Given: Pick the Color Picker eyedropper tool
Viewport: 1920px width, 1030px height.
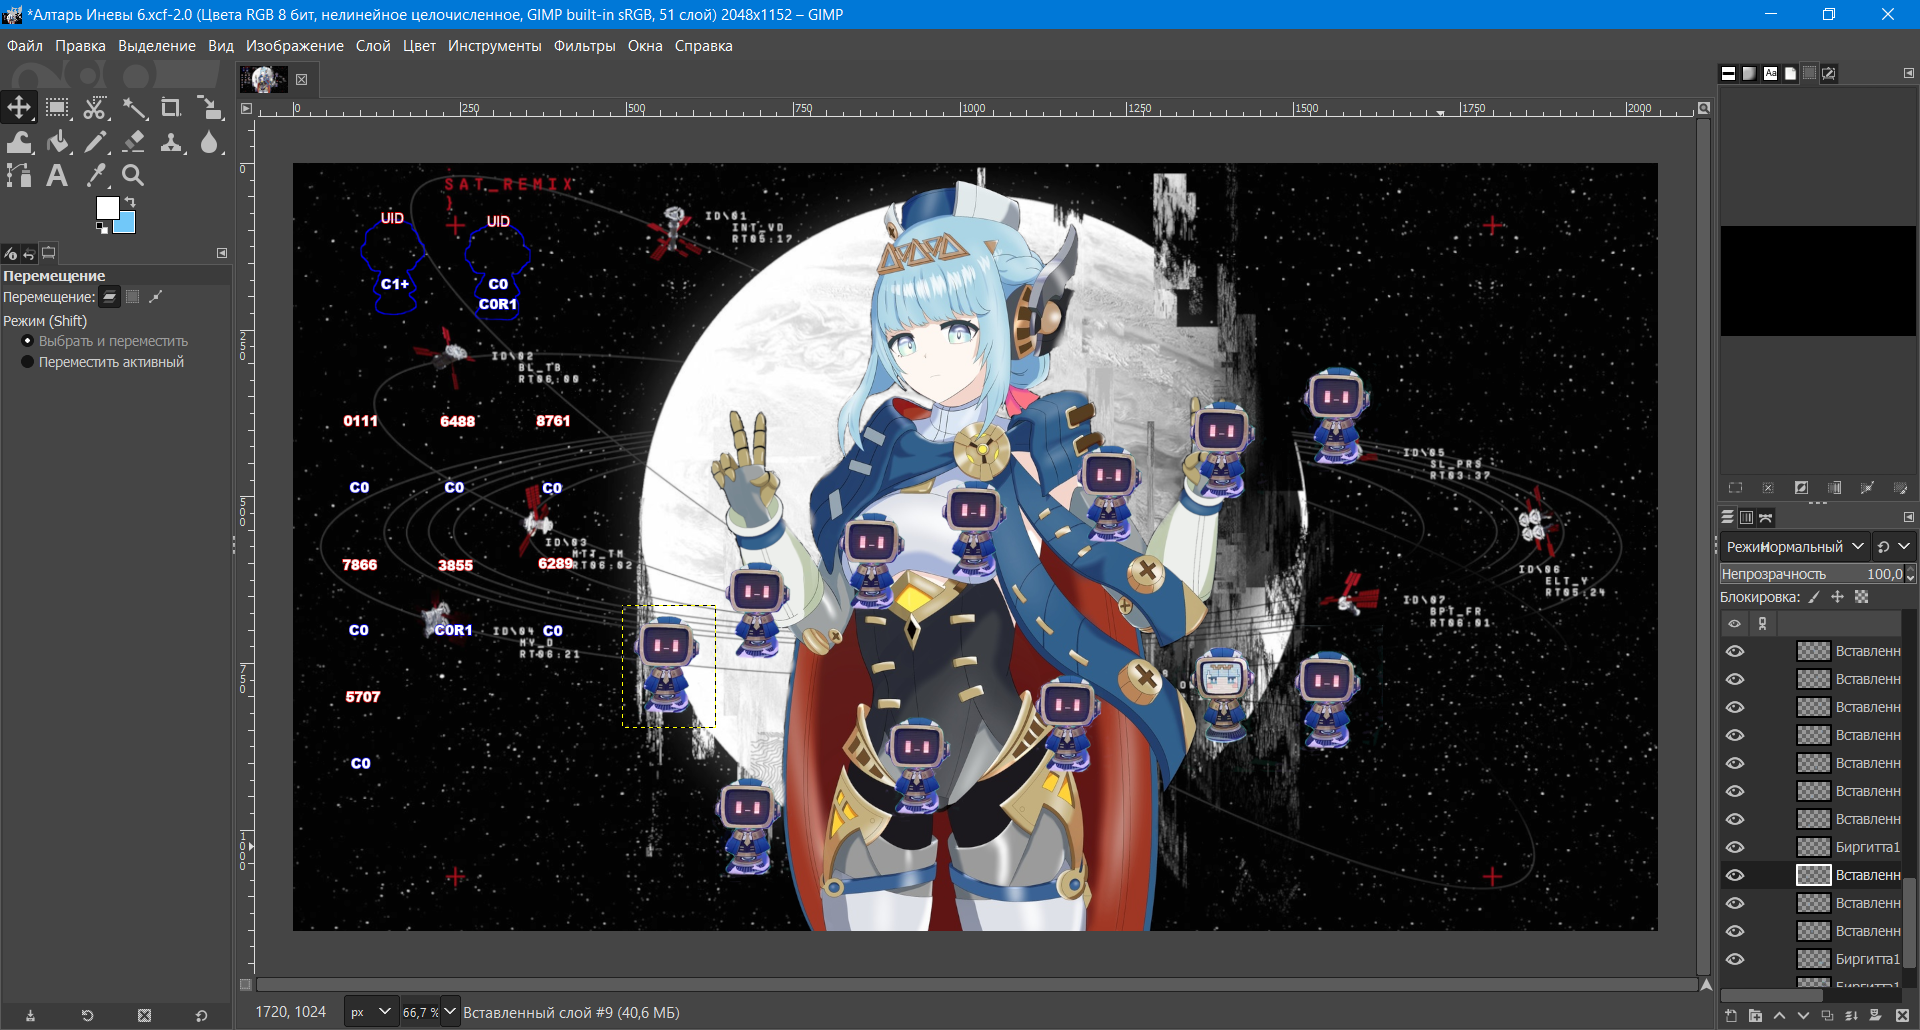Looking at the screenshot, I should click(x=95, y=176).
